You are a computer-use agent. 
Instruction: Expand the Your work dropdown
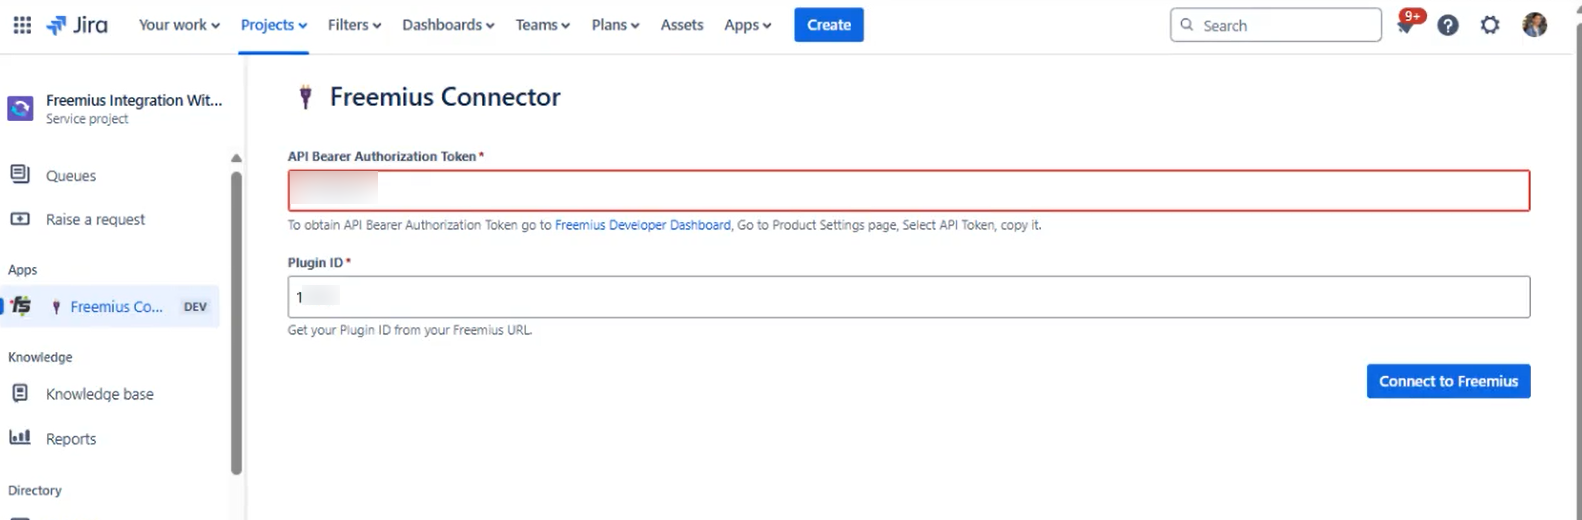[x=179, y=25]
